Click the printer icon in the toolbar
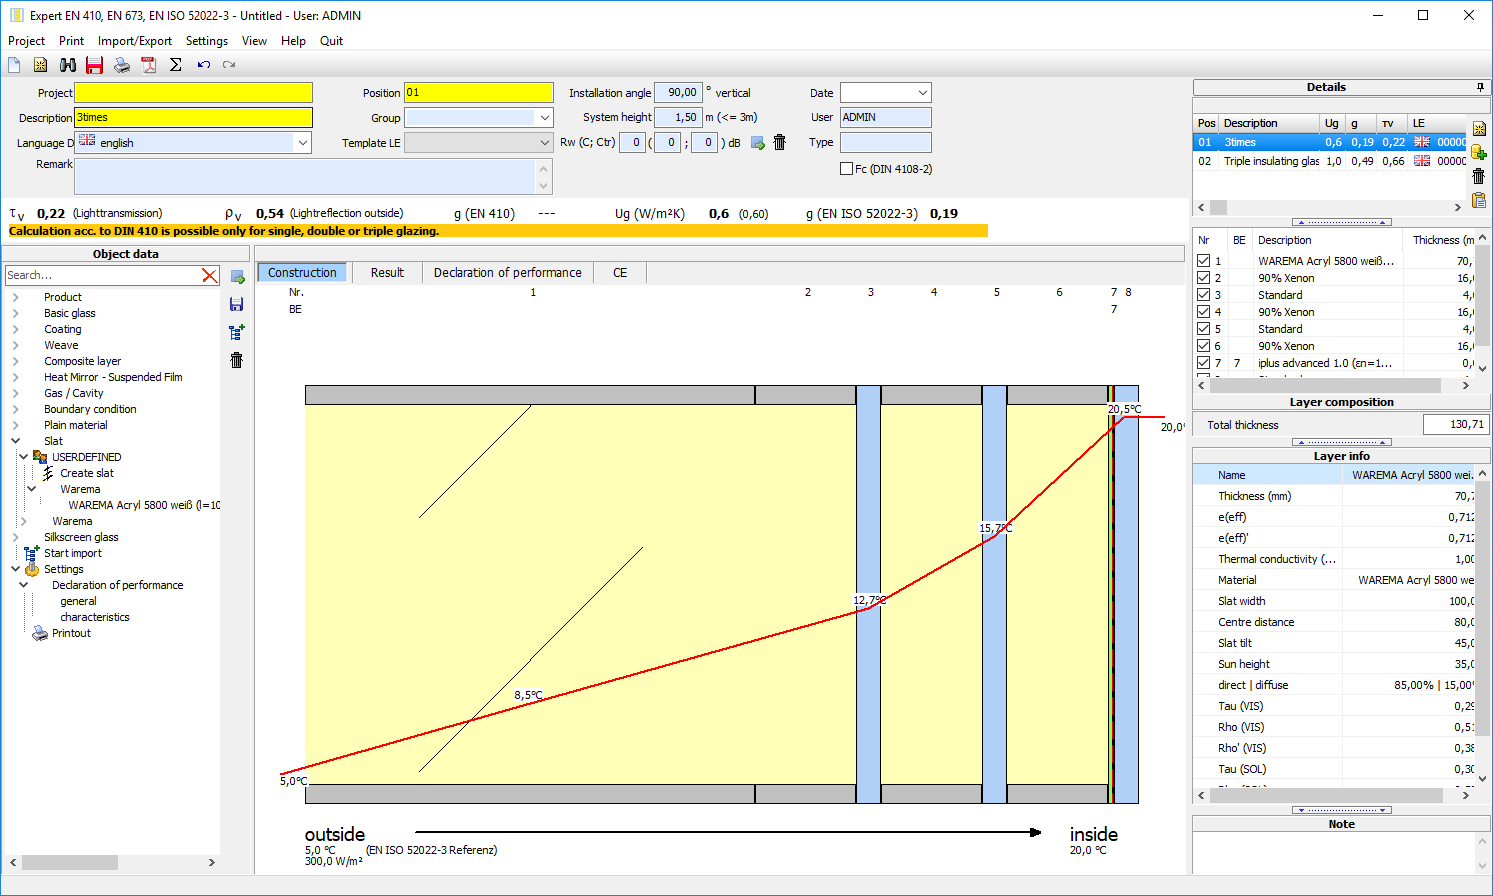This screenshot has height=896, width=1493. click(x=122, y=65)
